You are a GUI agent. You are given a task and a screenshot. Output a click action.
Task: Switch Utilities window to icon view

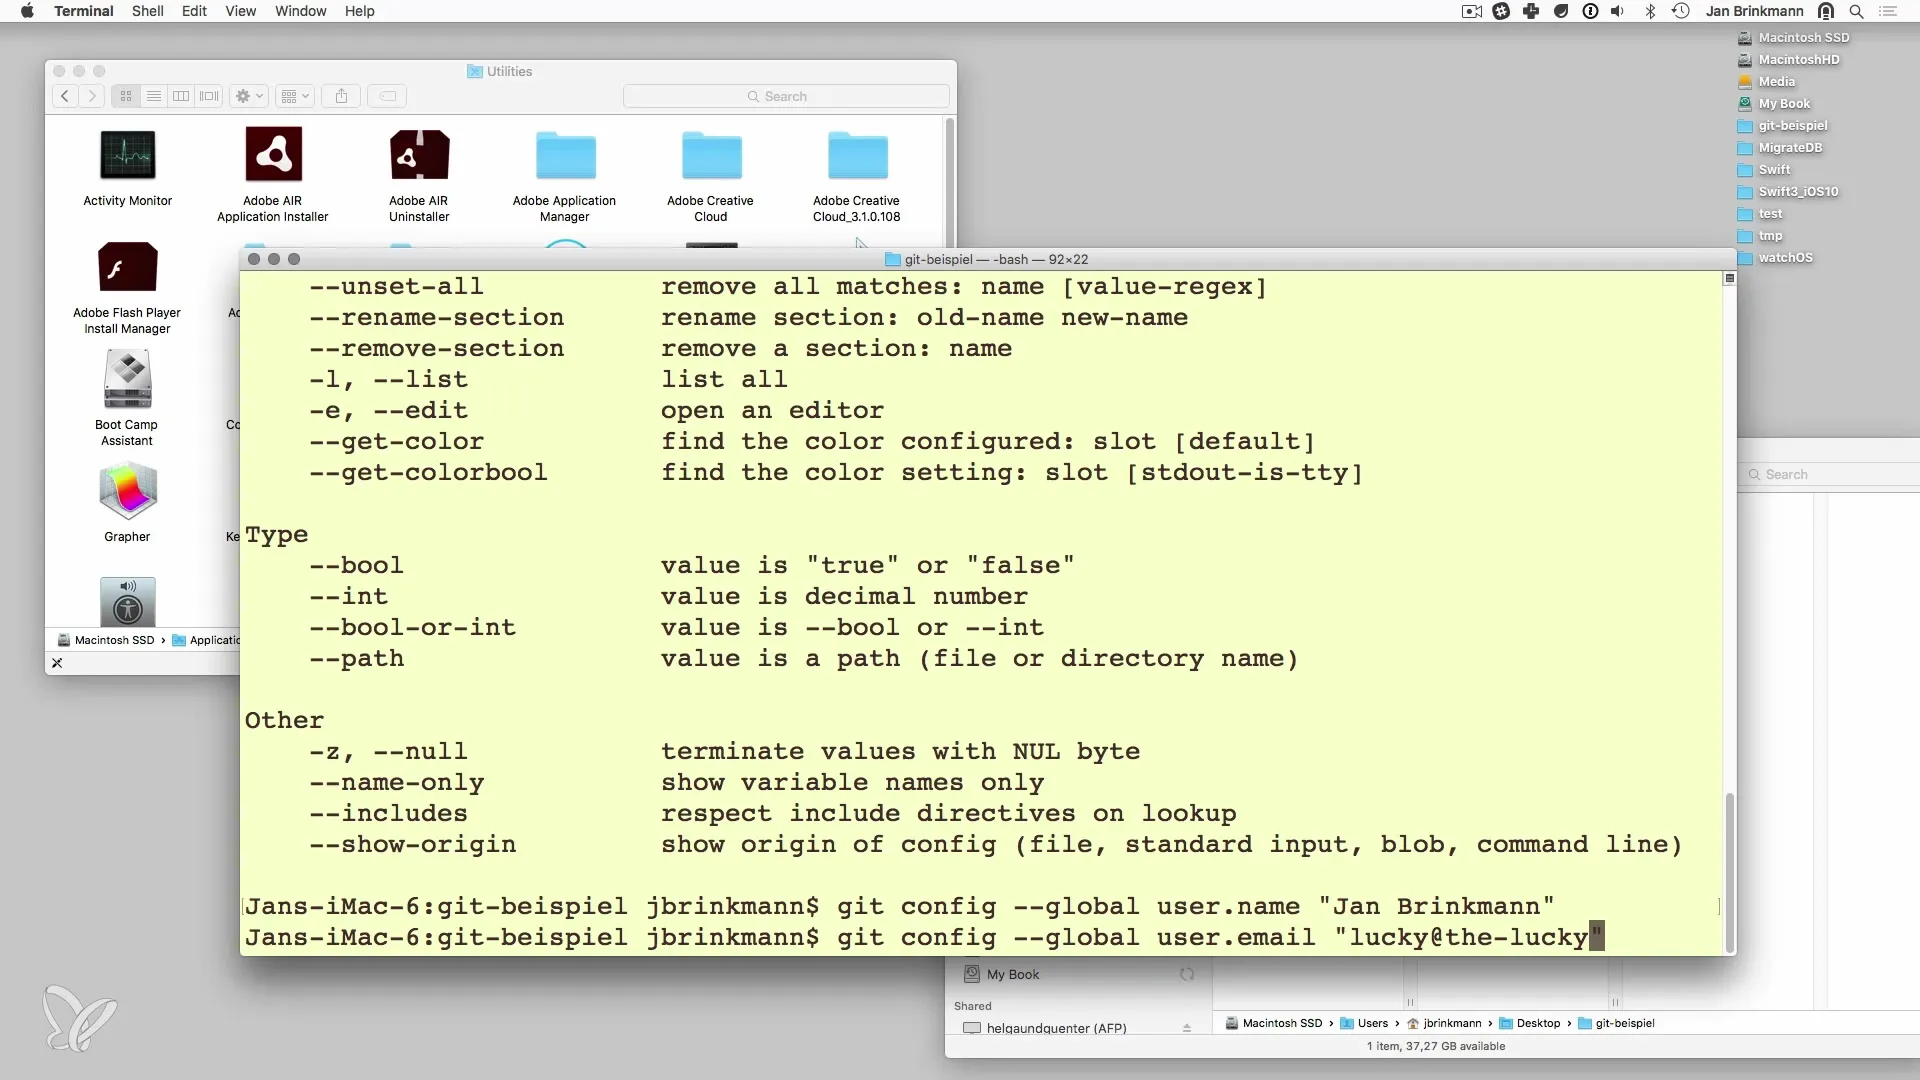click(x=126, y=96)
